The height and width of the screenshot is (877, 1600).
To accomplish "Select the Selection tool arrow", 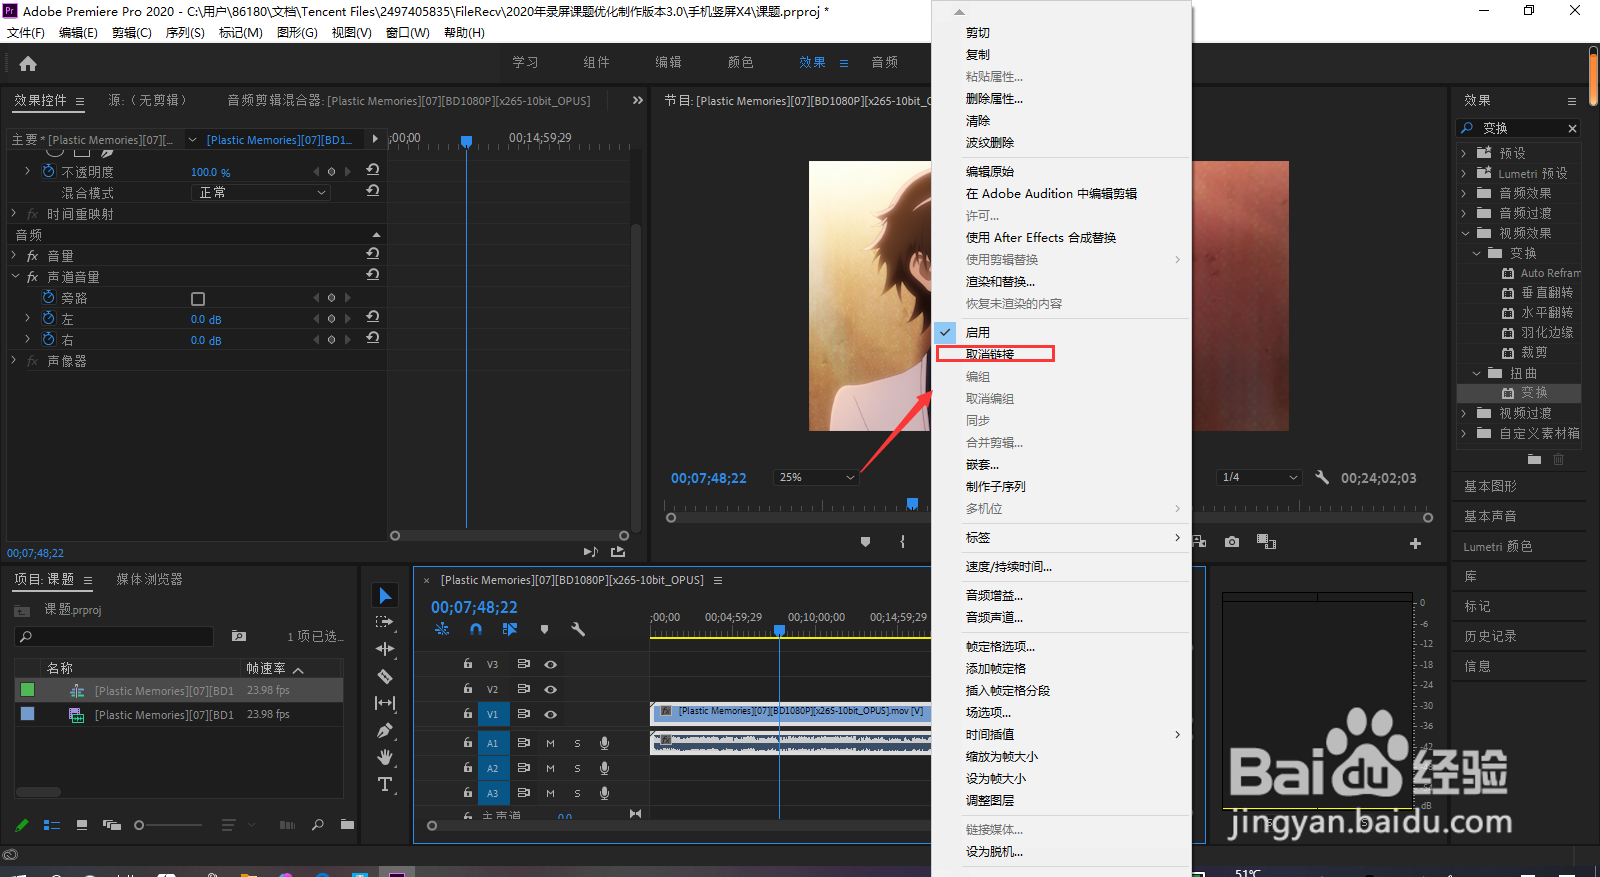I will point(385,596).
